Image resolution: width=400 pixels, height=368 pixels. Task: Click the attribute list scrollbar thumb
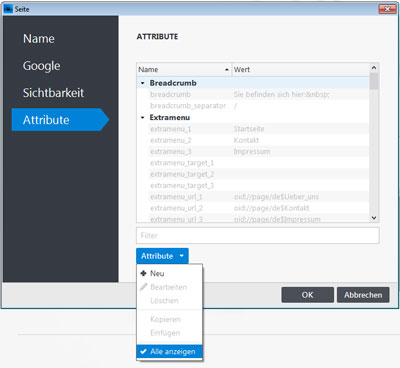click(374, 81)
